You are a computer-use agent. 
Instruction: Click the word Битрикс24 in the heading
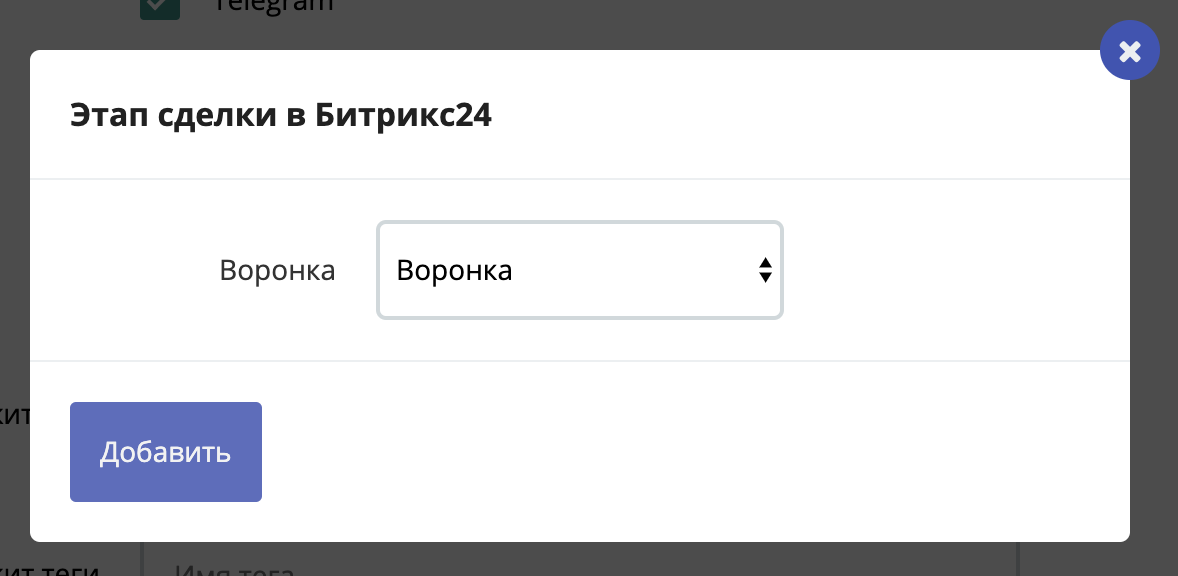(x=403, y=116)
